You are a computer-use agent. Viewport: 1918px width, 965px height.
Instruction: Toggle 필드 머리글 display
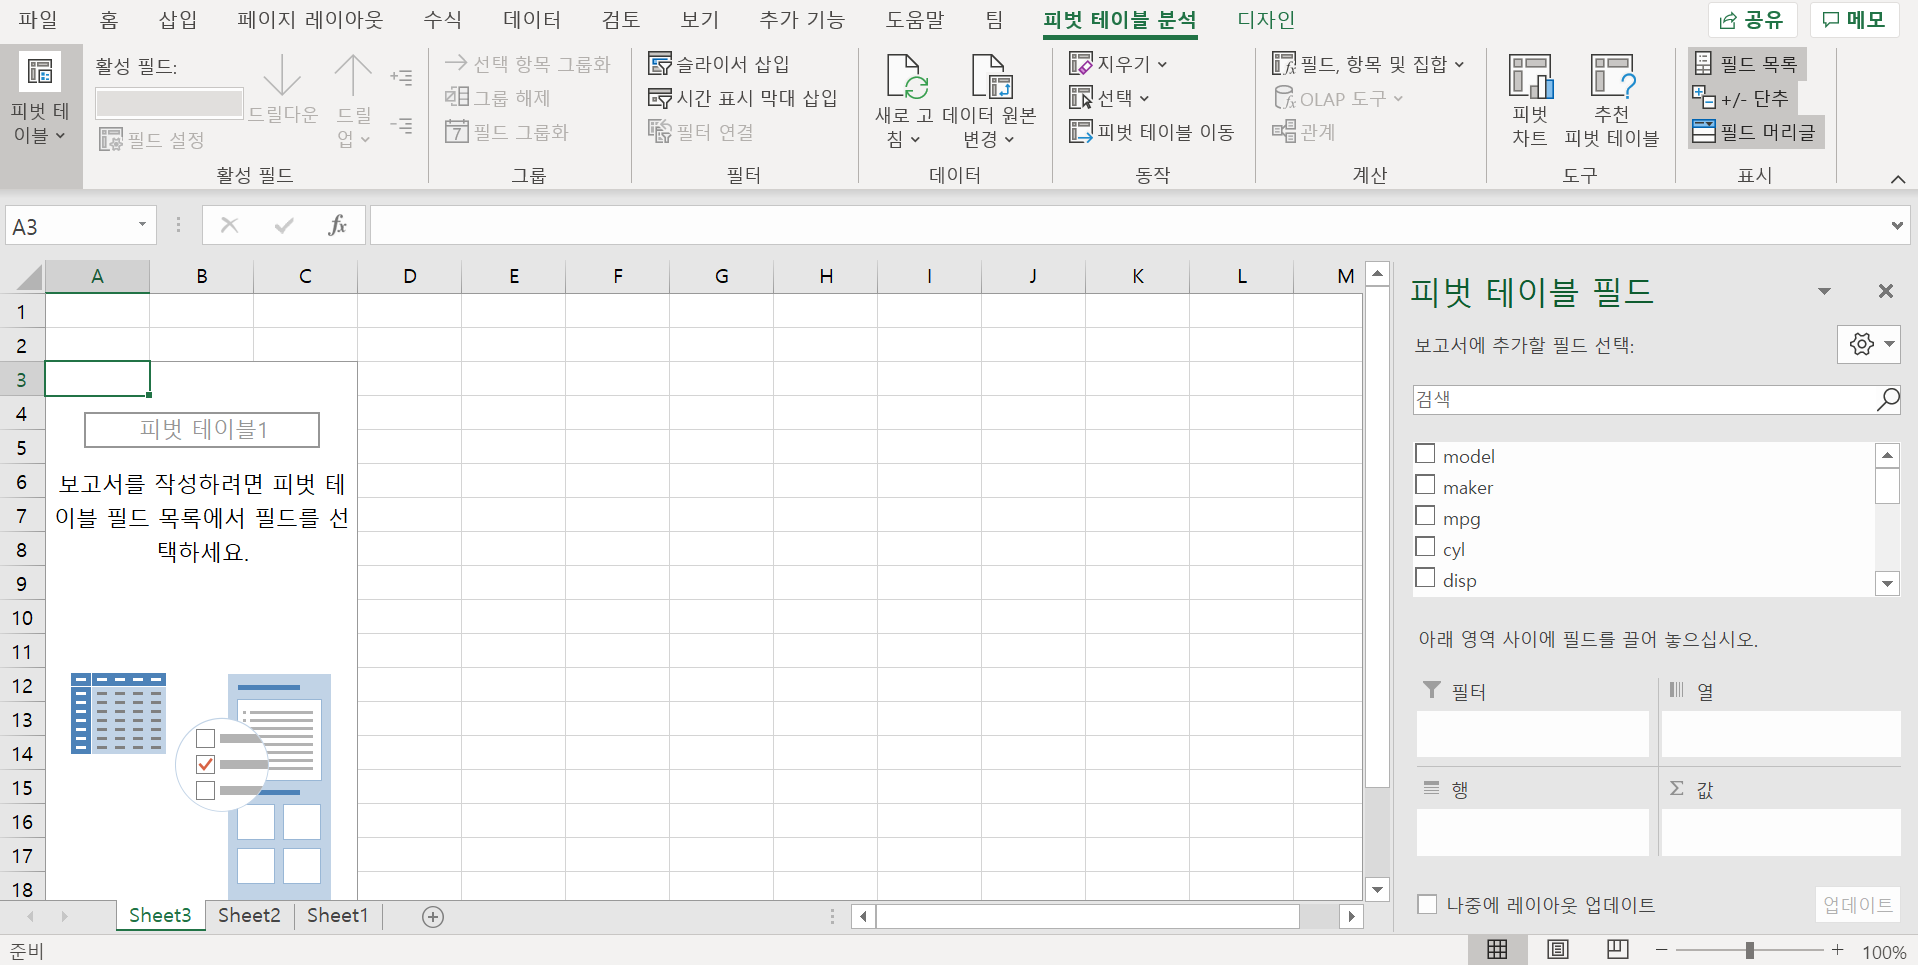point(1755,132)
